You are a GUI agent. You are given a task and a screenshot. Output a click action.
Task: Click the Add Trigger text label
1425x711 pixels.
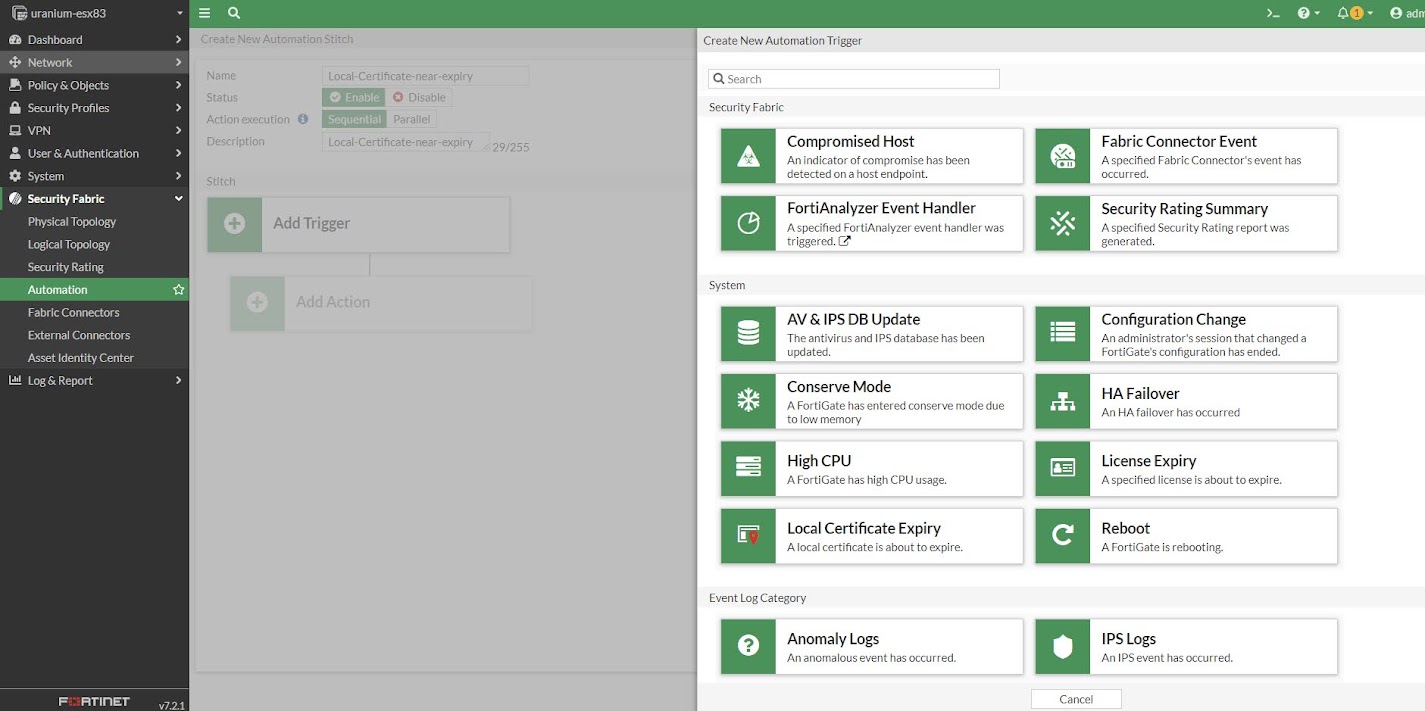(x=311, y=224)
